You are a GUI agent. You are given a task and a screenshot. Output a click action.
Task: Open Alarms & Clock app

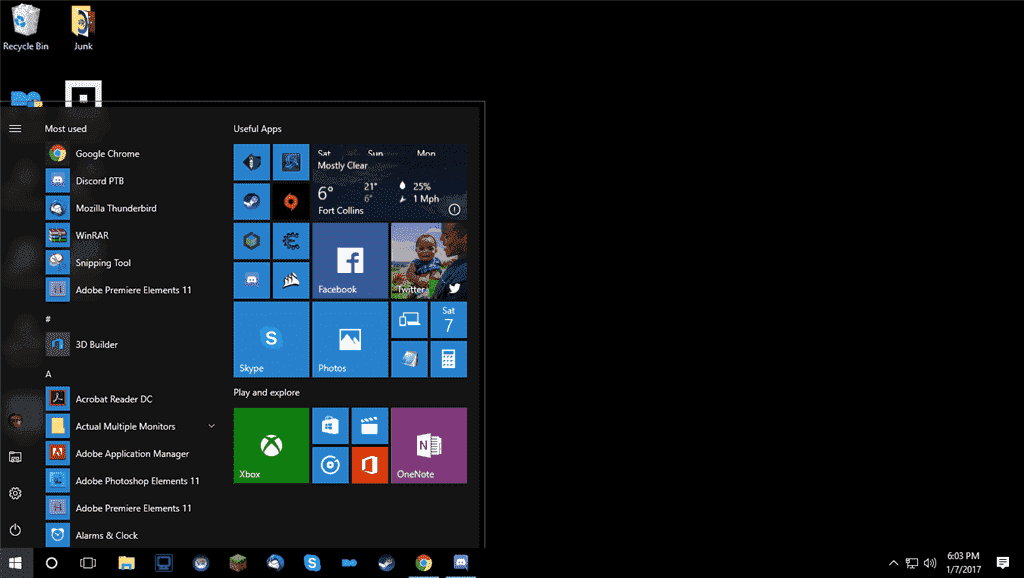(131, 535)
